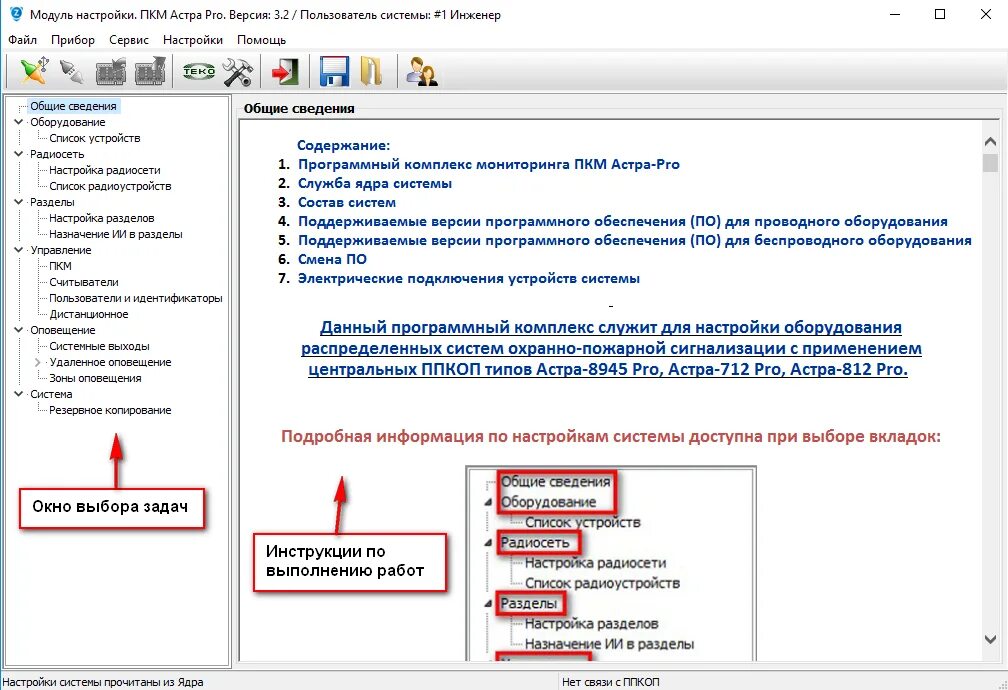
Task: Open the Служба ядра системы link
Action: click(375, 183)
